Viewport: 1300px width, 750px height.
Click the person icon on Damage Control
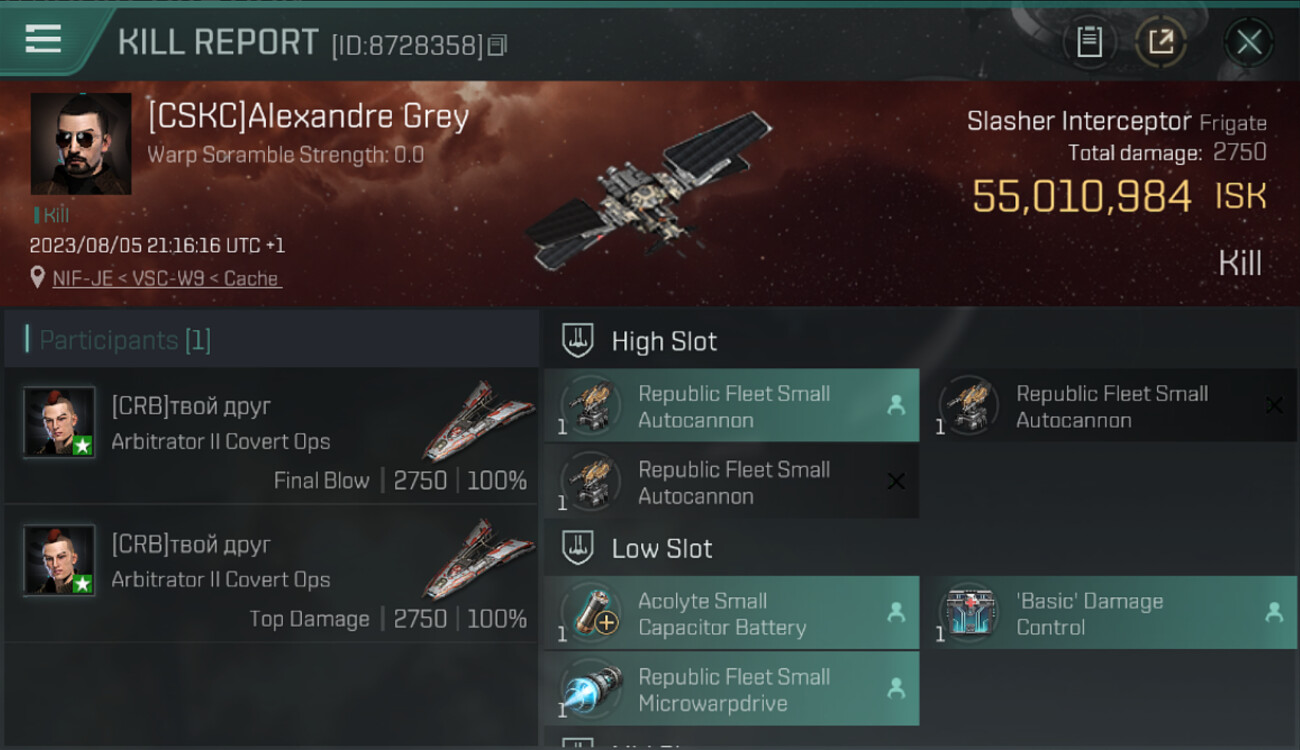(1274, 612)
